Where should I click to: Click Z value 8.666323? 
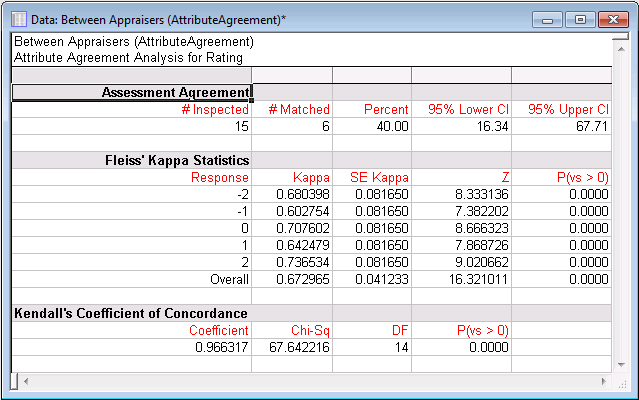click(462, 229)
